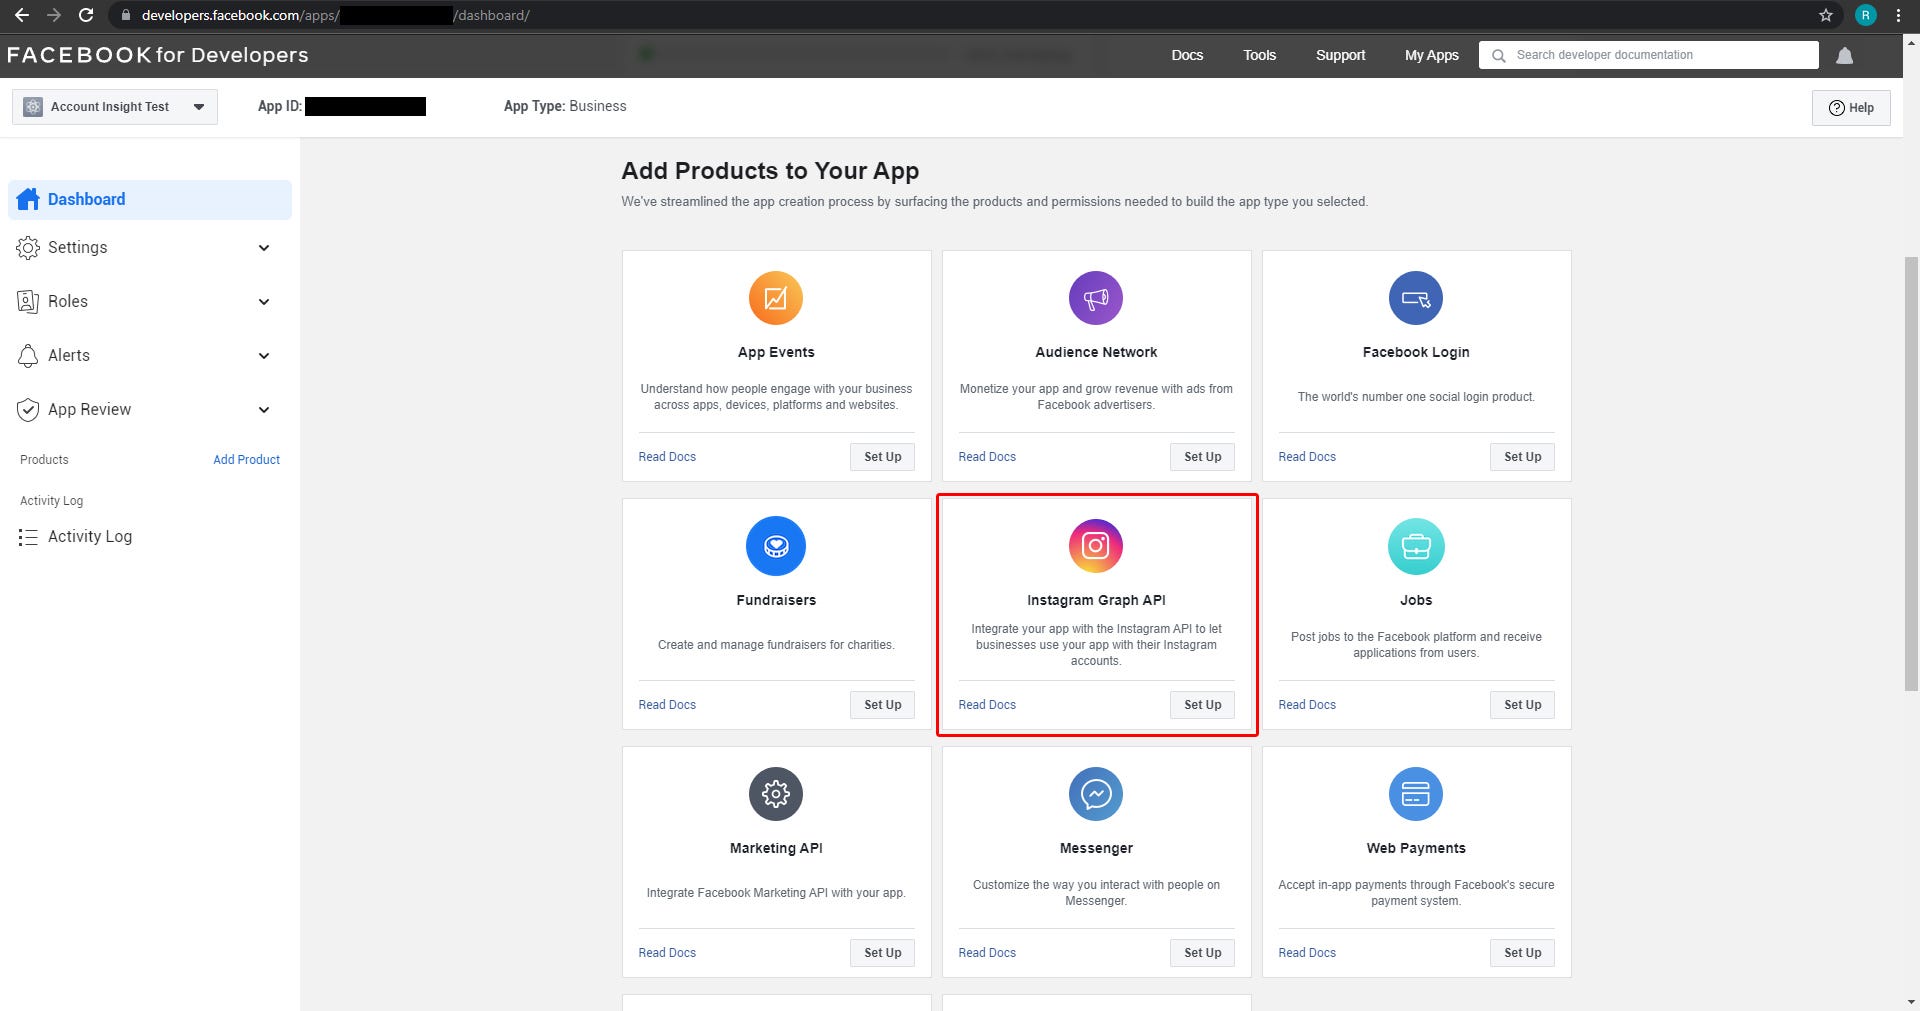Expand the Settings chevron in sidebar
Viewport: 1920px width, 1011px height.
[x=264, y=248]
